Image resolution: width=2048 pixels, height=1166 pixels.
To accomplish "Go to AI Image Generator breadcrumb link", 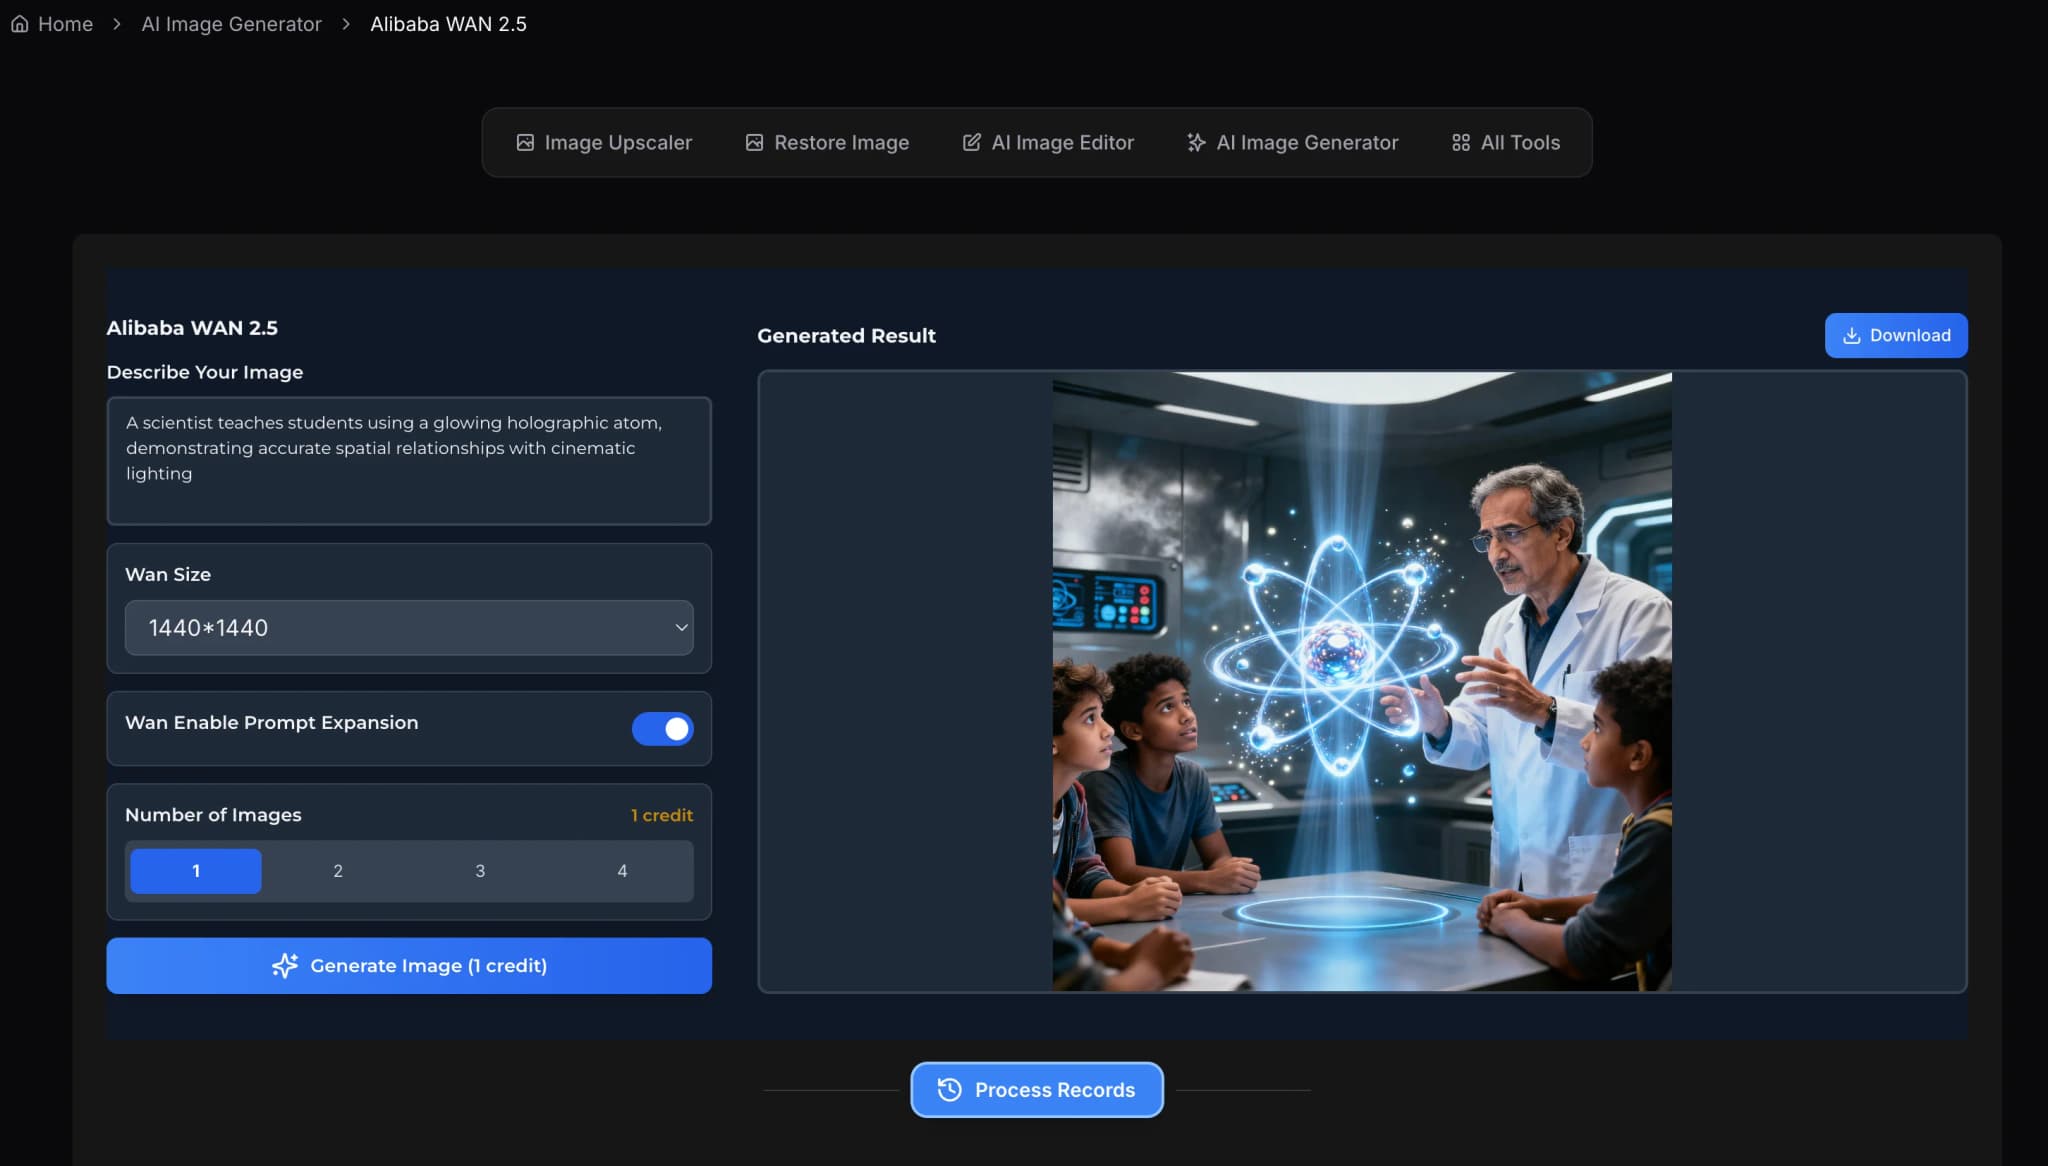I will [231, 24].
